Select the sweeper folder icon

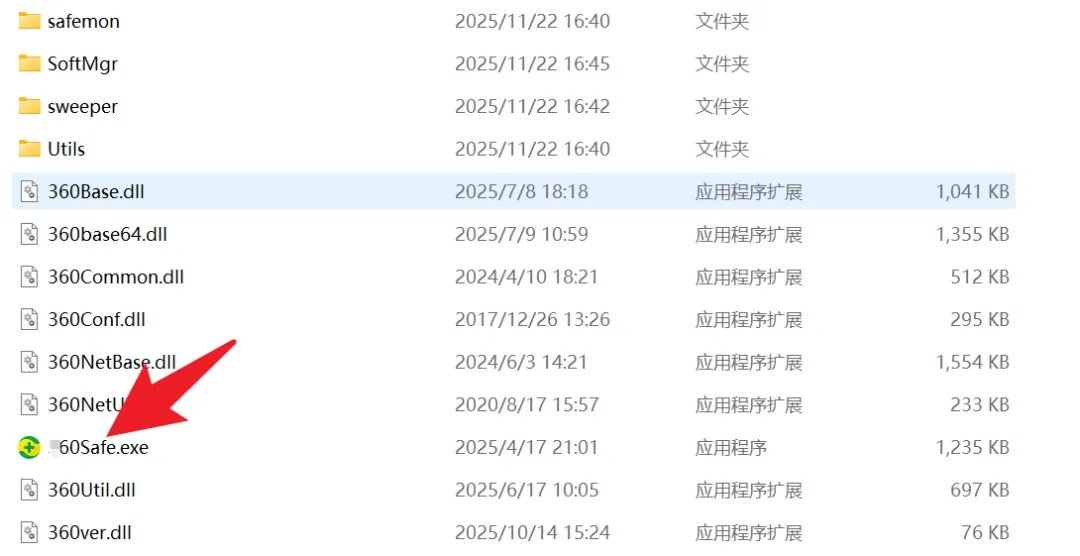[x=29, y=107]
